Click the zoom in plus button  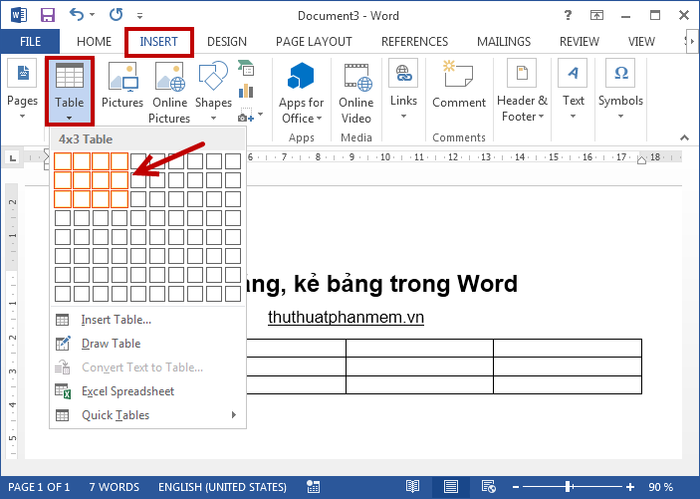tap(630, 487)
